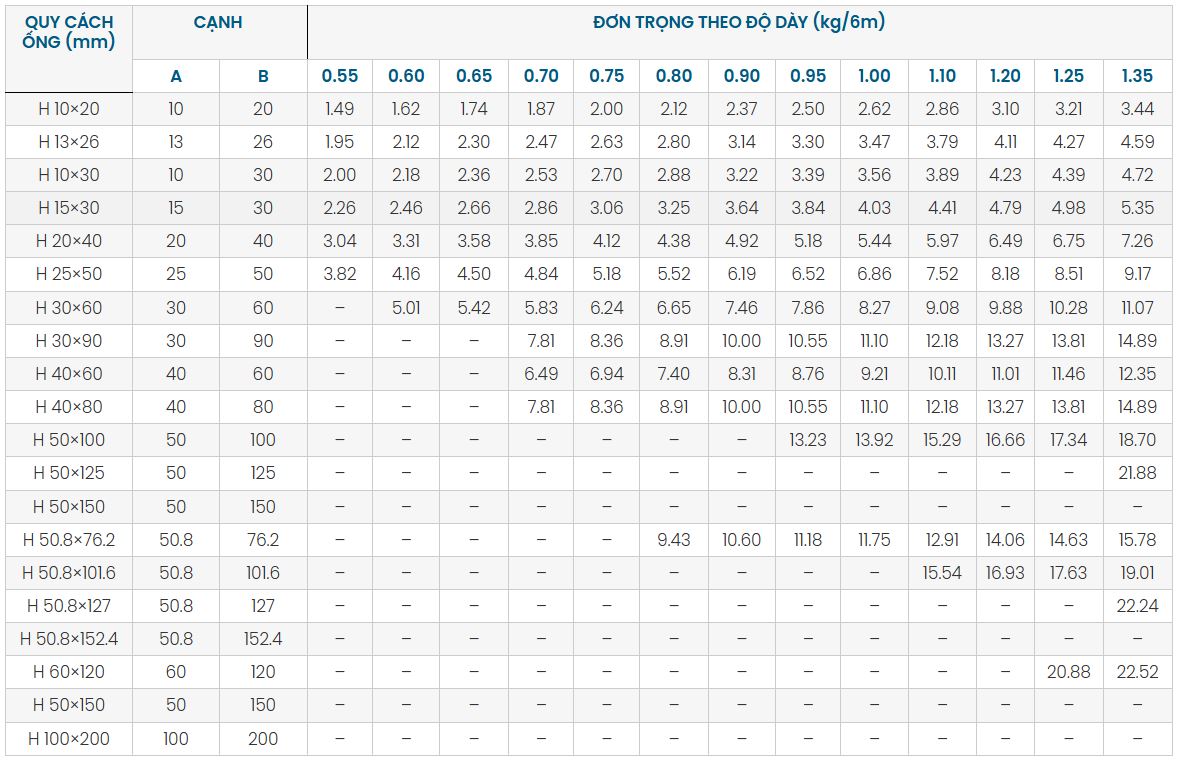This screenshot has width=1179, height=761.
Task: Click value 4.72 in the H 10×30 row
Action: [1137, 175]
